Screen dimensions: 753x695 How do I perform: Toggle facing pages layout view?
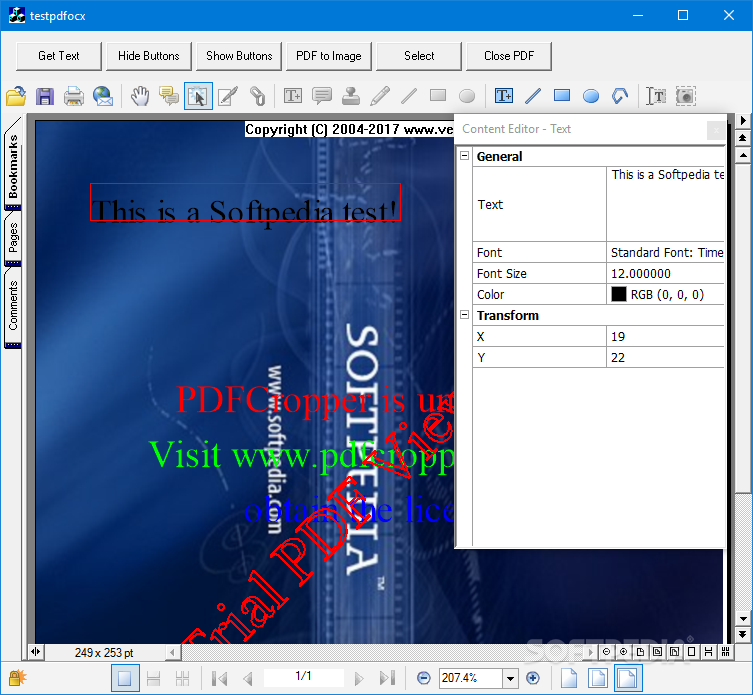click(182, 678)
